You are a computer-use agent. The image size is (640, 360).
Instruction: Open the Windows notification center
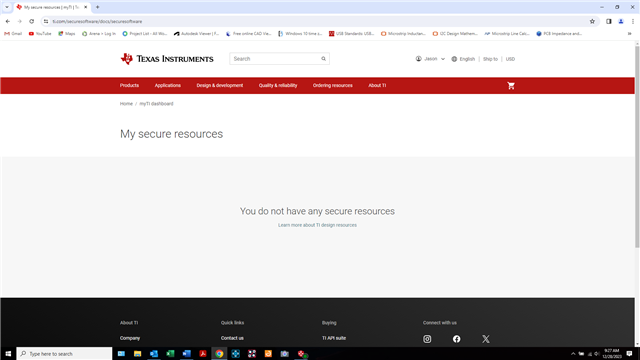(629, 353)
